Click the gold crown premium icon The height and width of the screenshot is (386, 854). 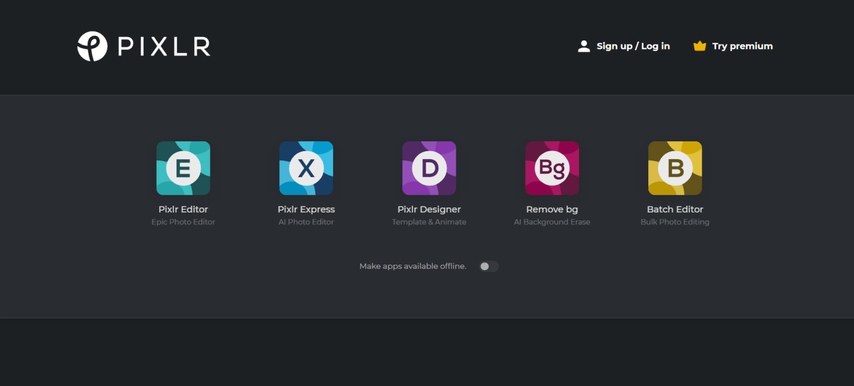[699, 46]
